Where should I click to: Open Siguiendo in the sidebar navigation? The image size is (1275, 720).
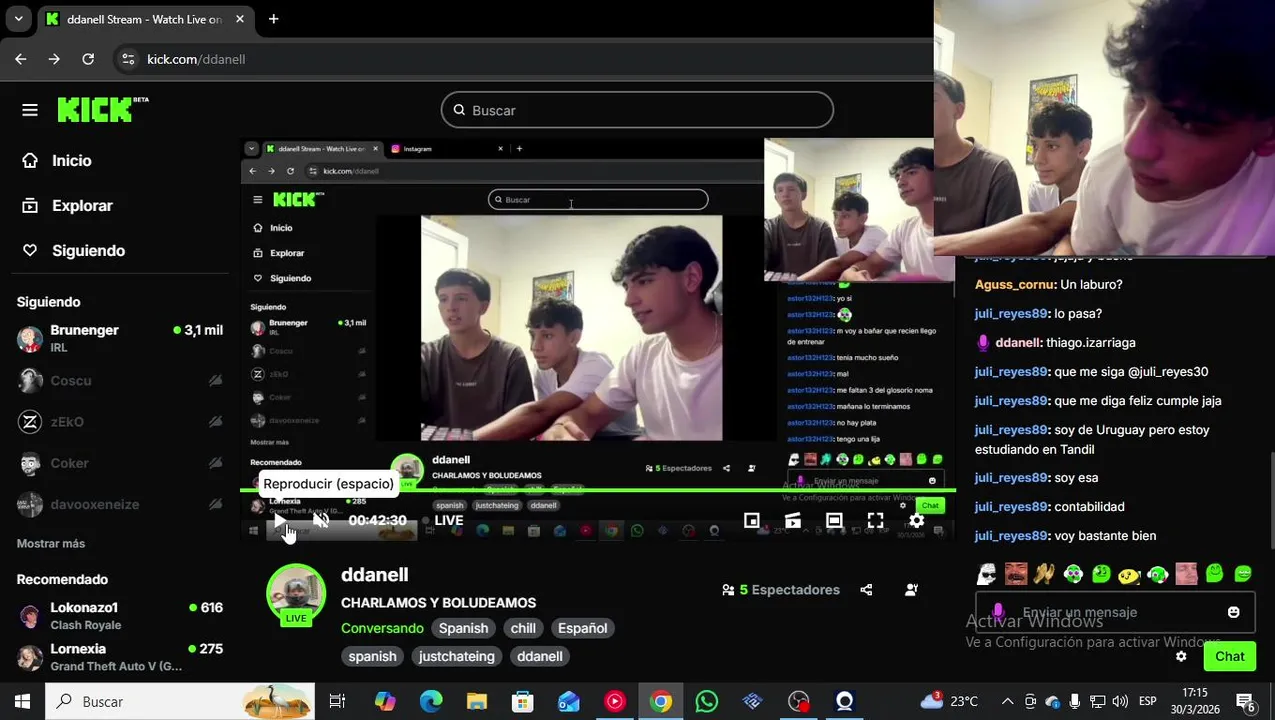coord(74,250)
